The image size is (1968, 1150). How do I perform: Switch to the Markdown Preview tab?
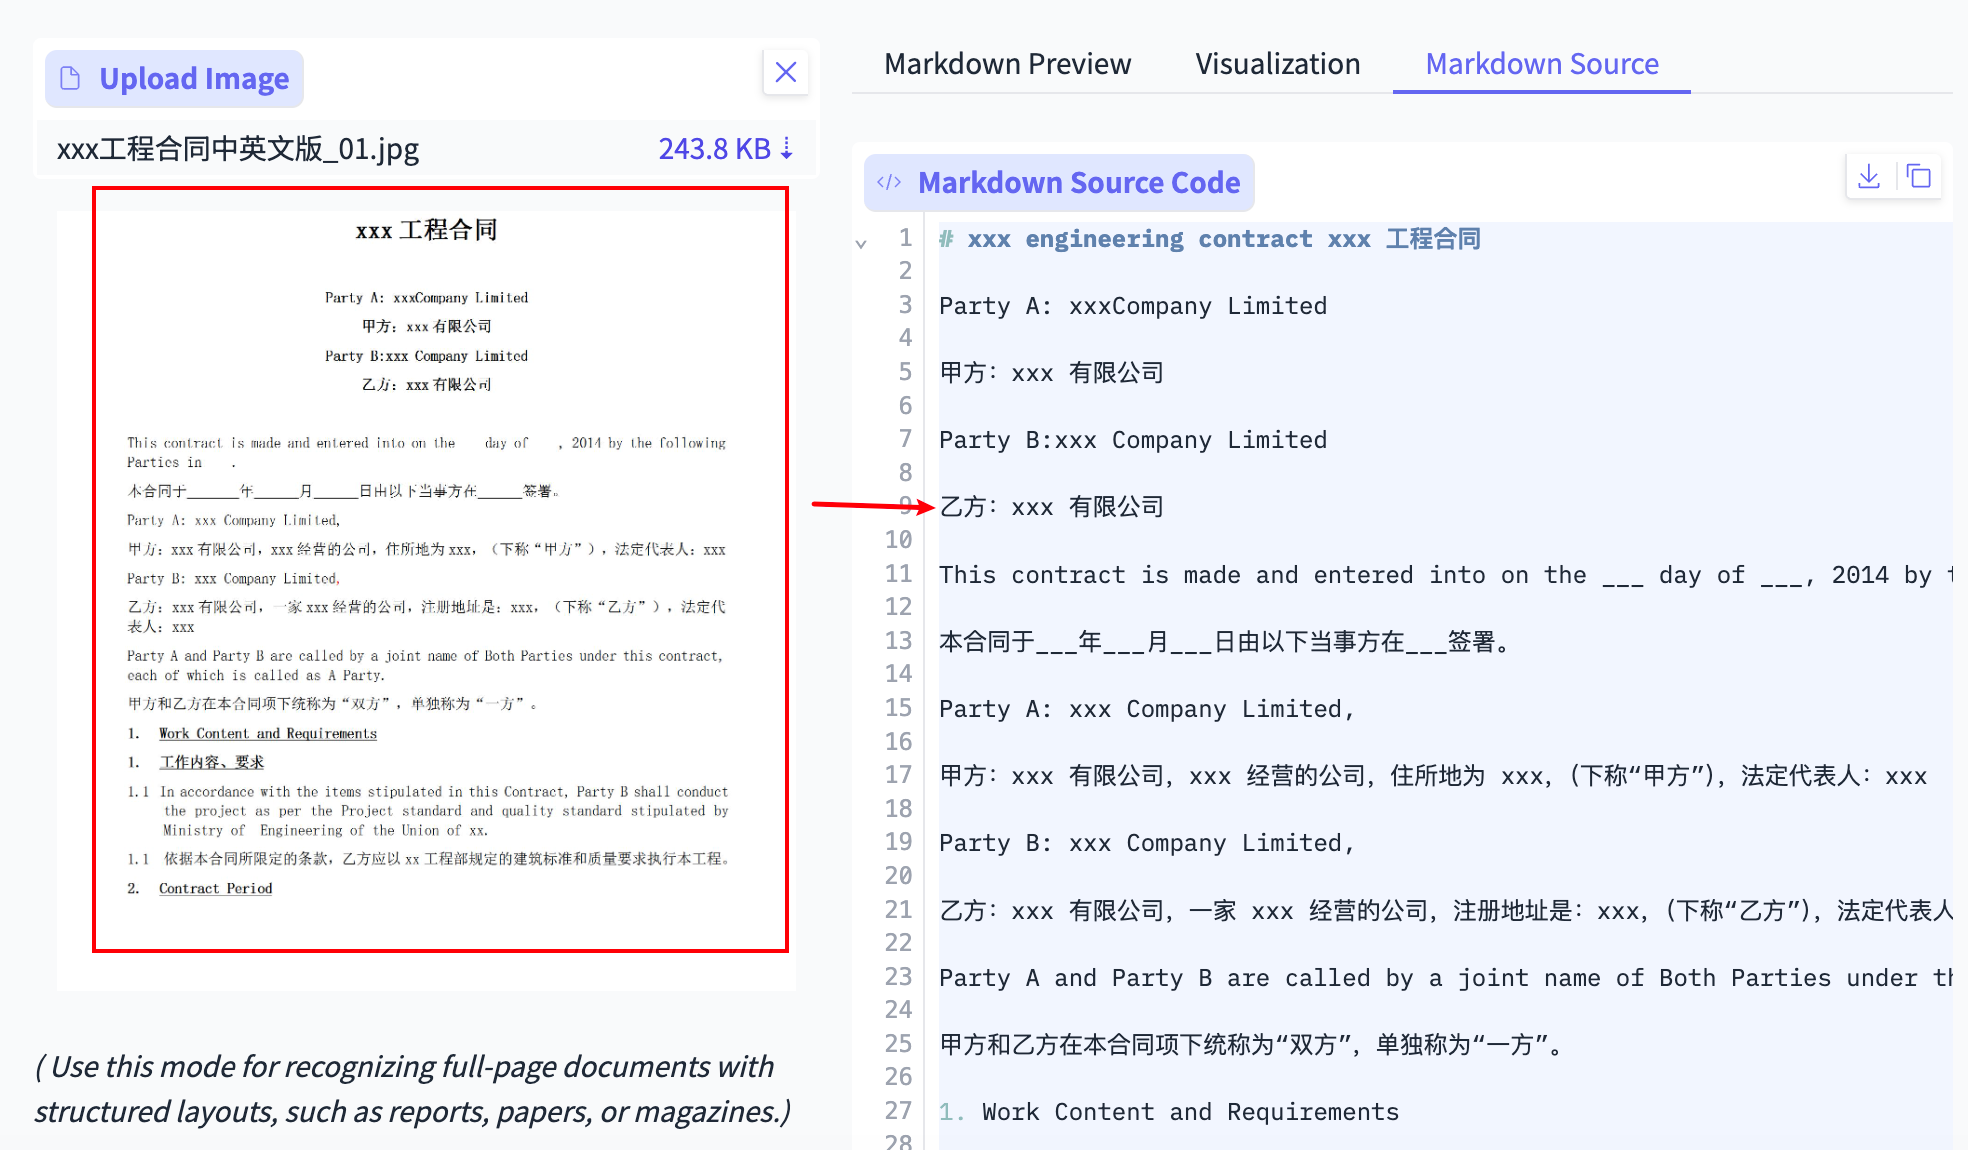(x=1007, y=63)
